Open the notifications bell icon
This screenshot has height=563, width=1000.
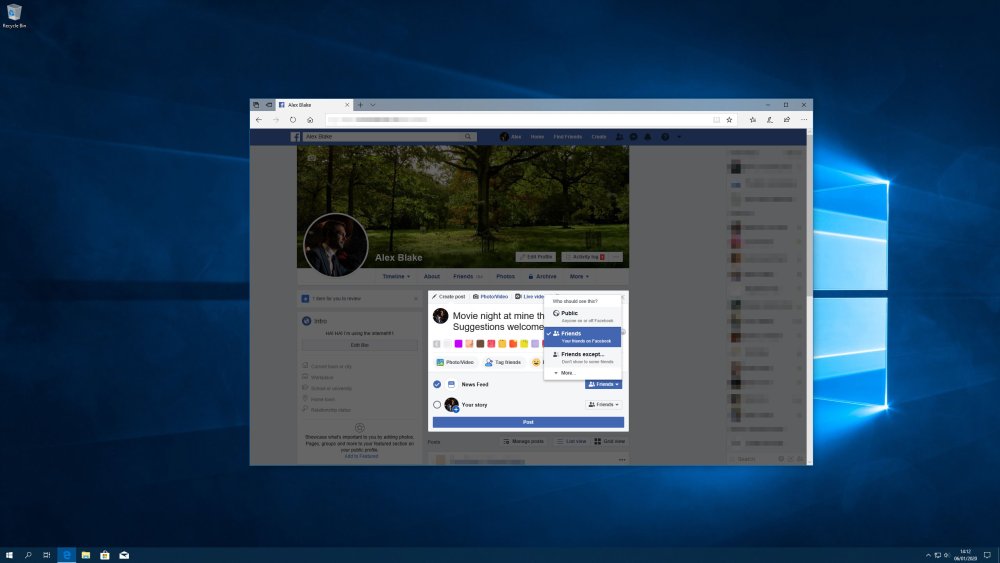(648, 136)
